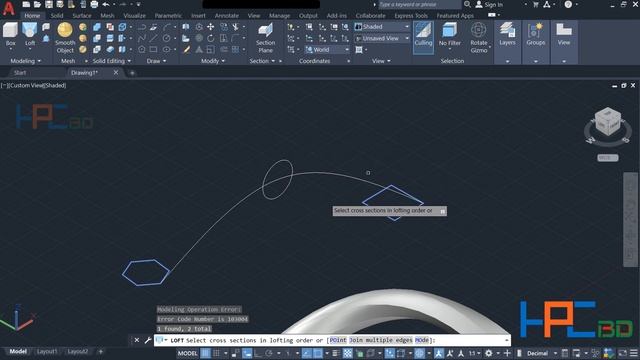640x360 pixels.
Task: Click the LOFT command line input
Action: tap(332, 340)
